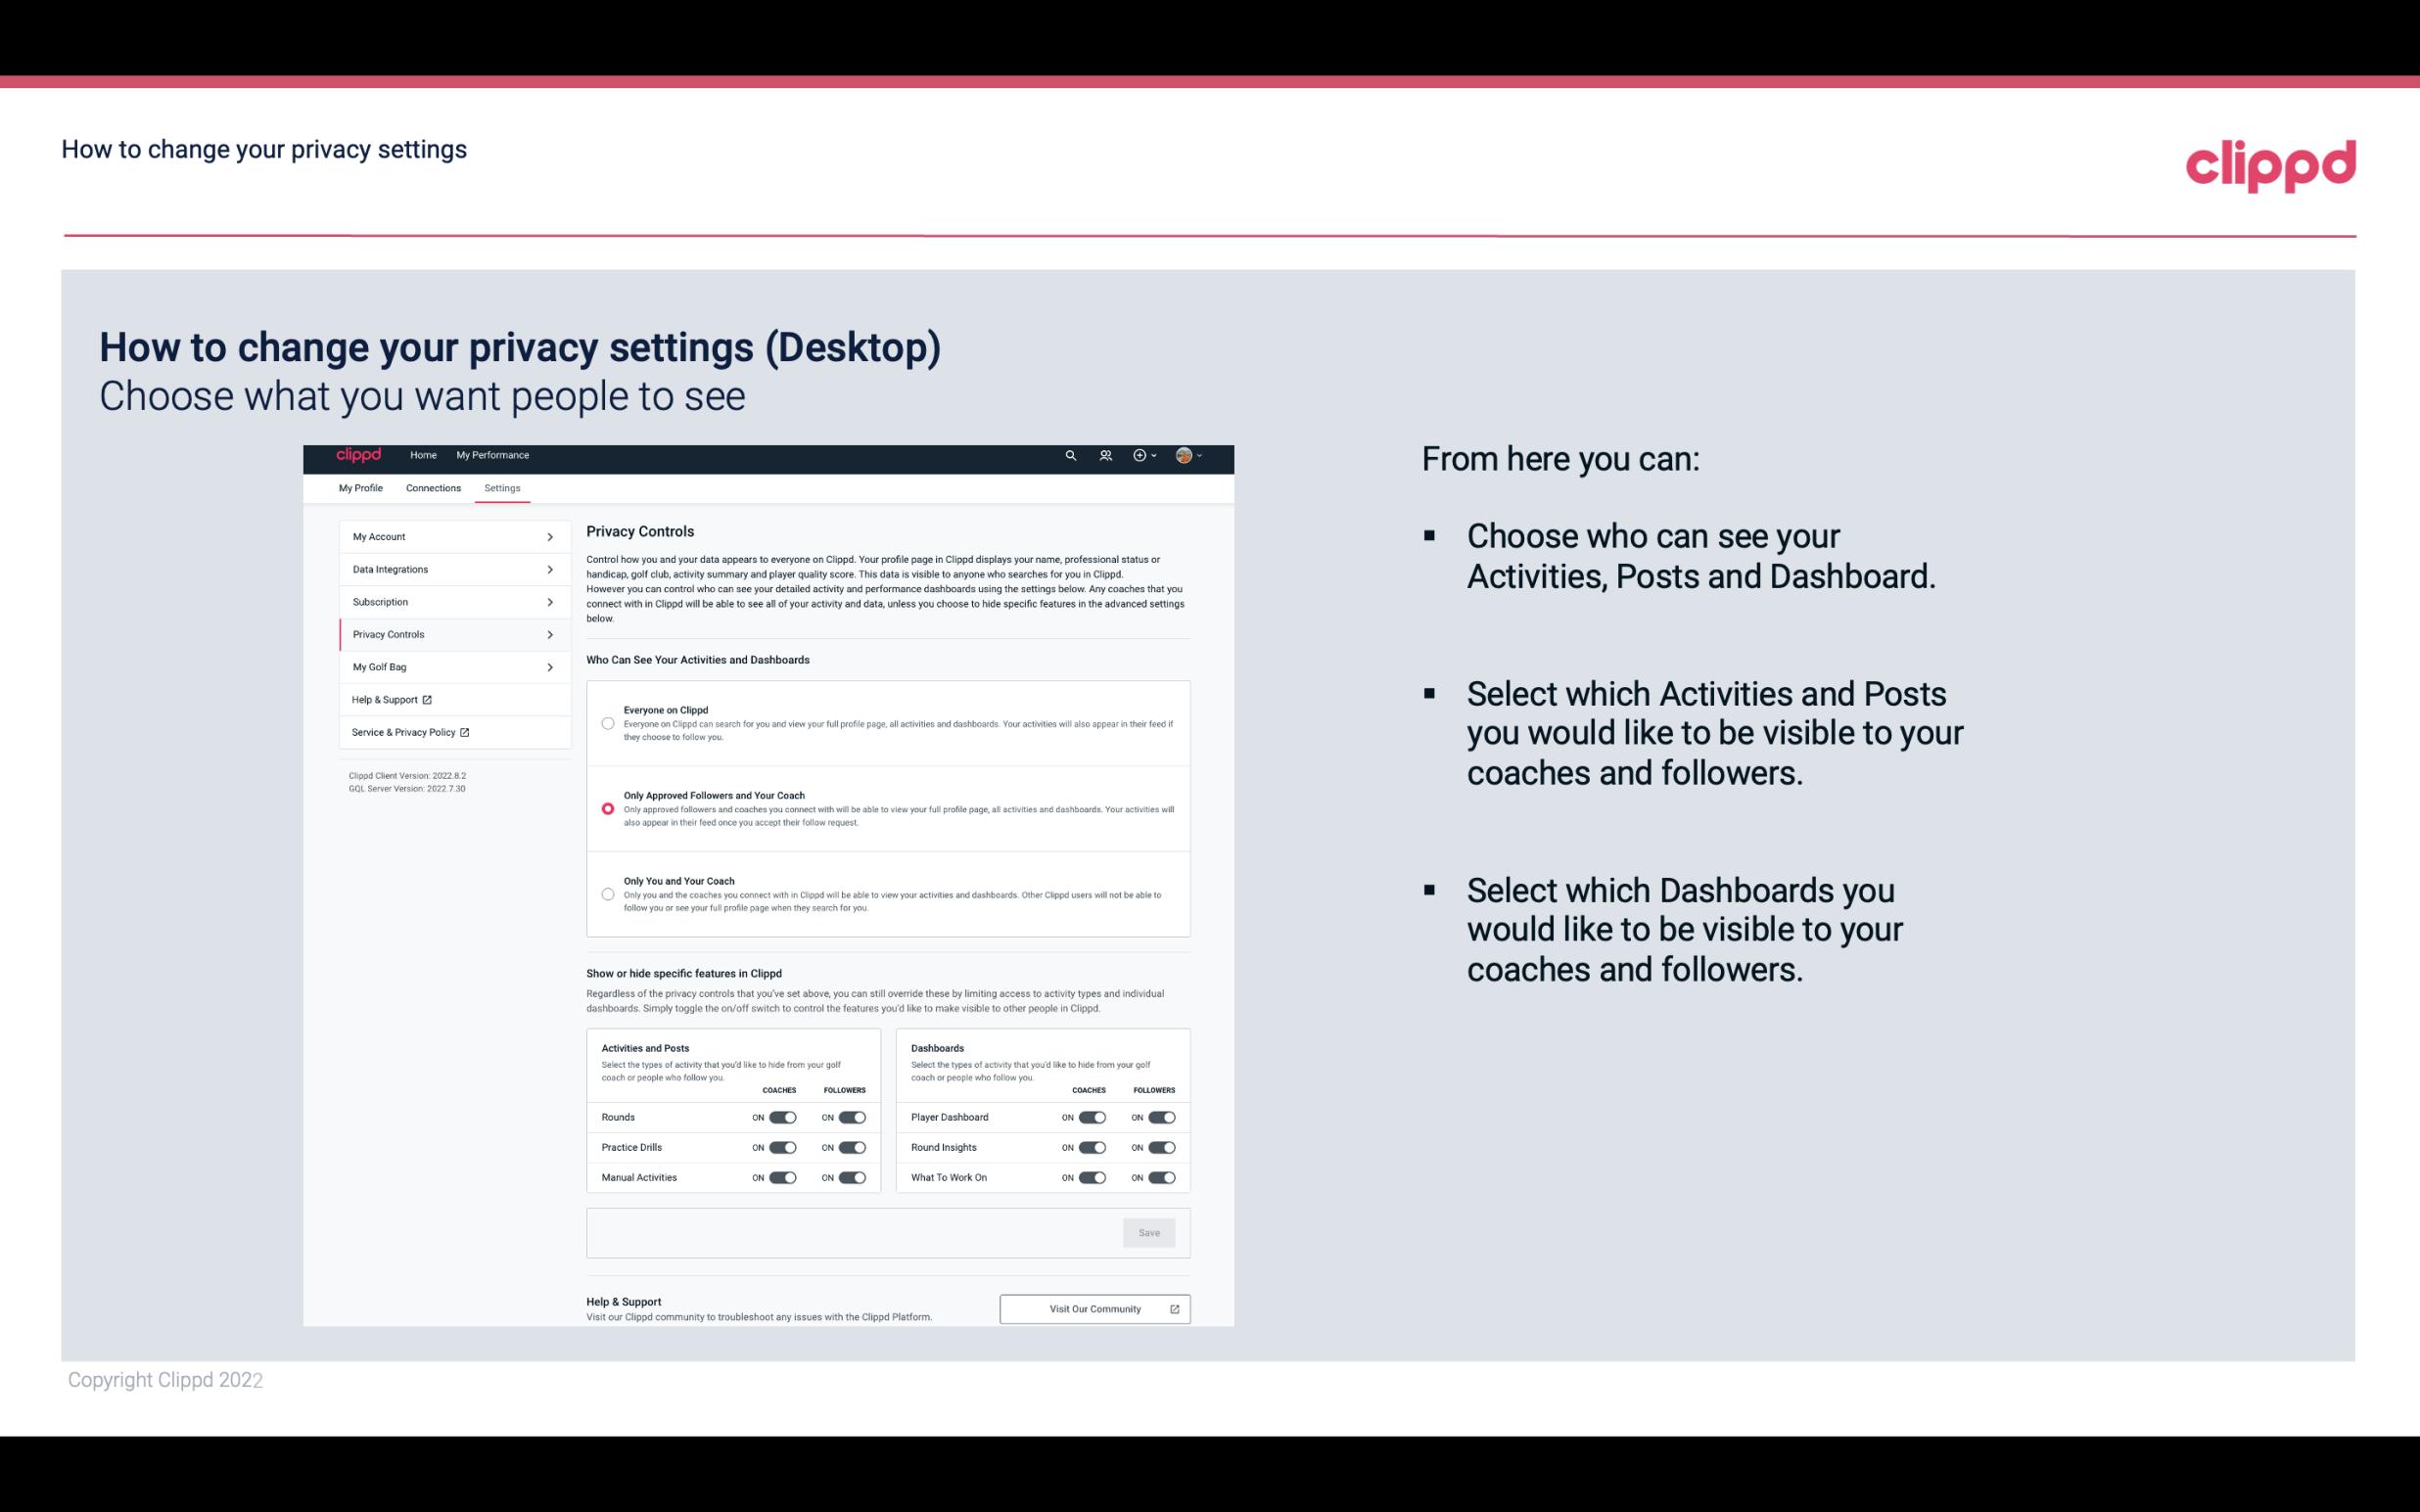This screenshot has width=2420, height=1512.
Task: Click the Save button at bottom of form
Action: click(1148, 1231)
